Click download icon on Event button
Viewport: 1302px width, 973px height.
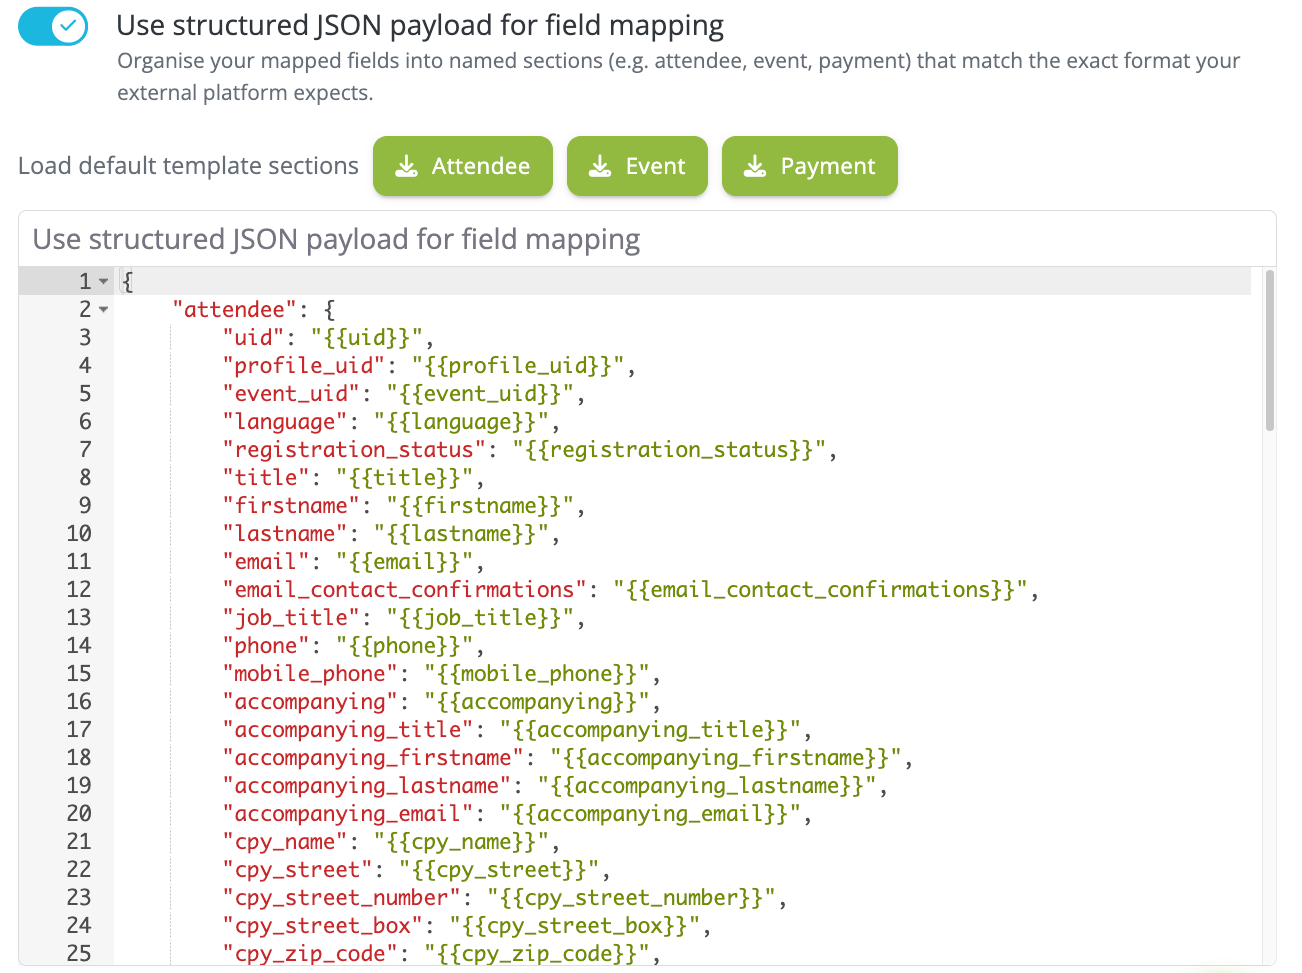point(600,166)
